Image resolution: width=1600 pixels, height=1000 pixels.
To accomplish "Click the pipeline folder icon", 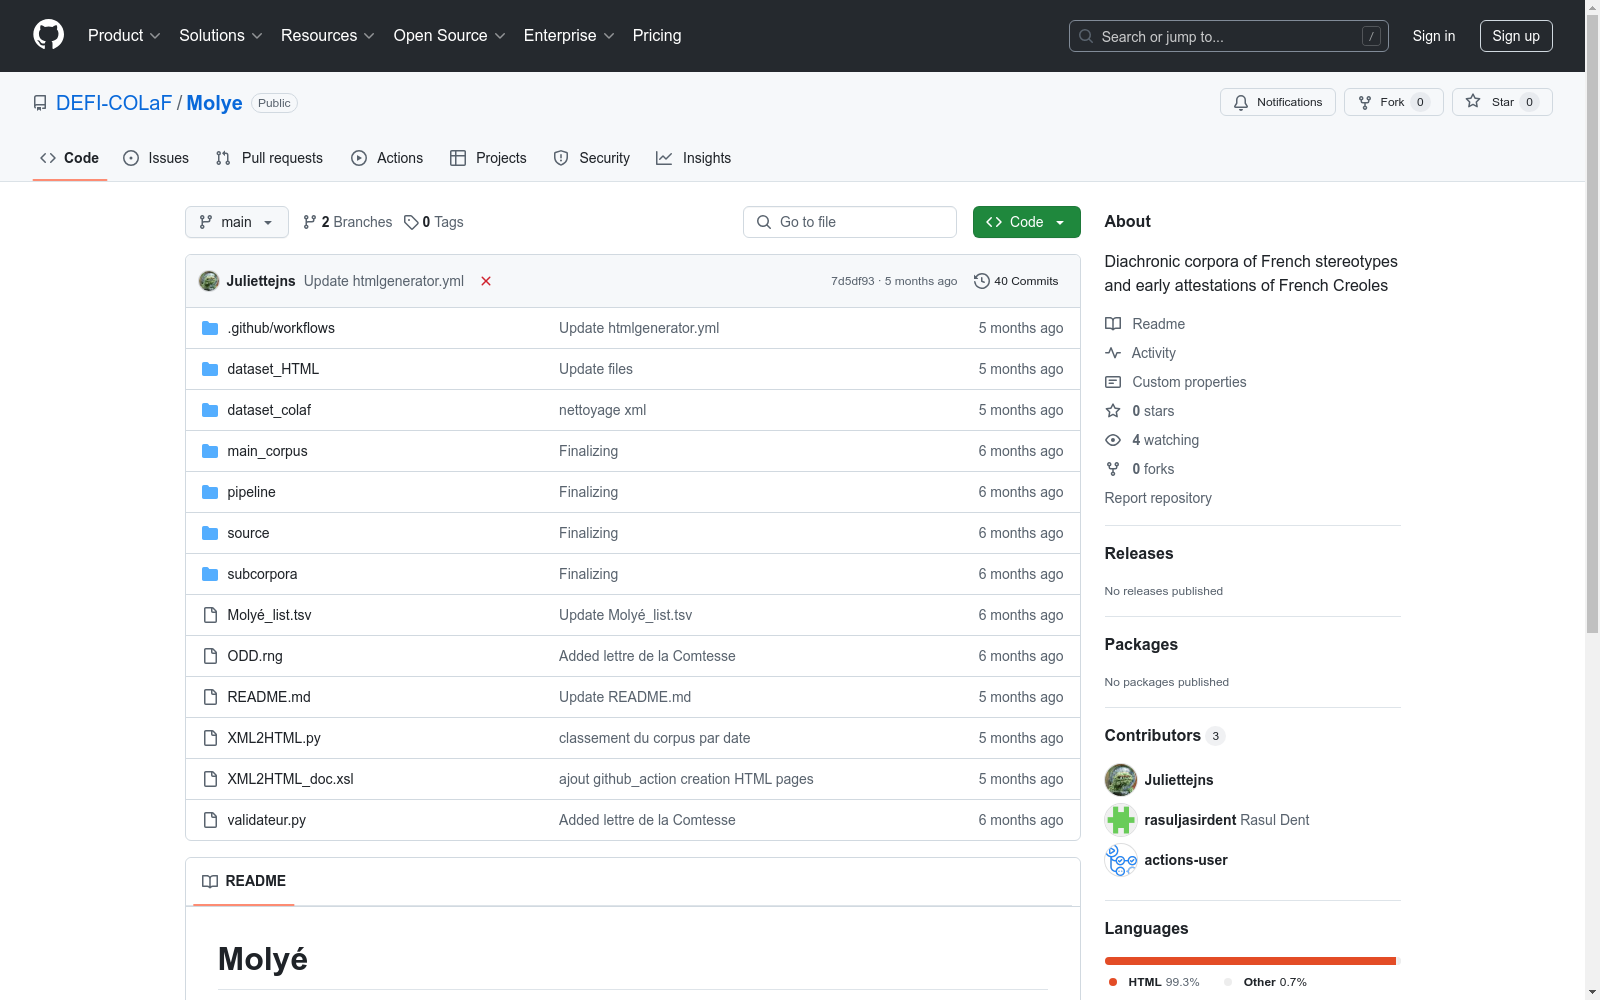I will 210,492.
